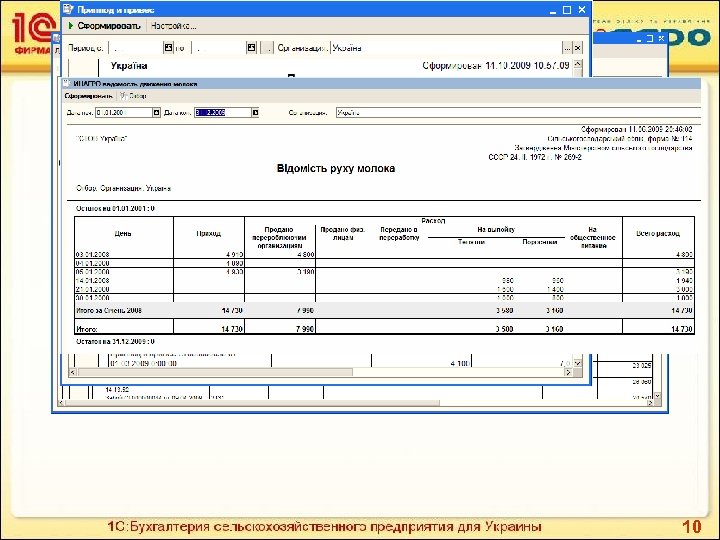
Task: Click the filter icon next to Отбор
Action: click(123, 96)
